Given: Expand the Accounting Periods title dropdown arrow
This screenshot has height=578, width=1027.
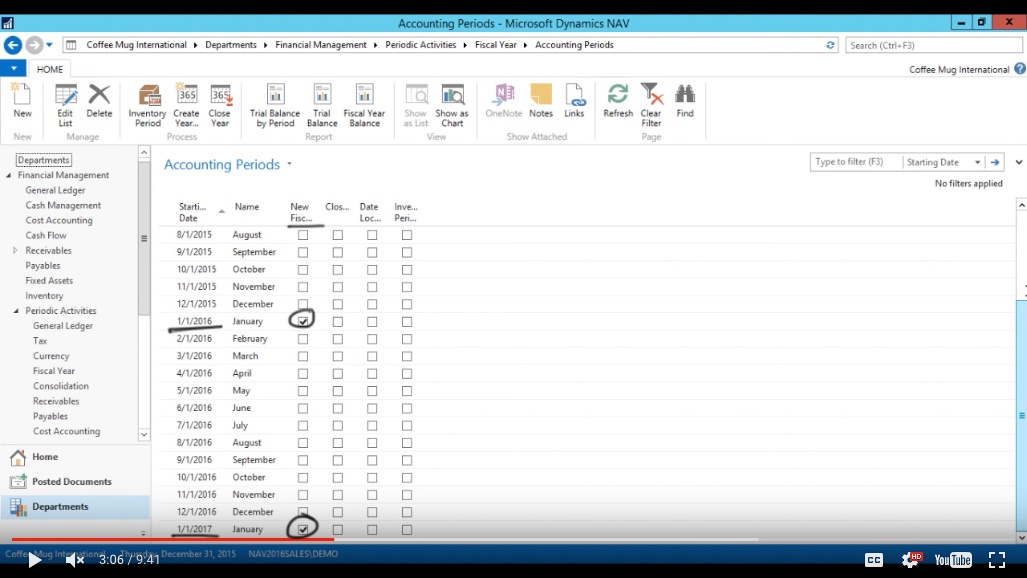Looking at the screenshot, I should pos(289,164).
